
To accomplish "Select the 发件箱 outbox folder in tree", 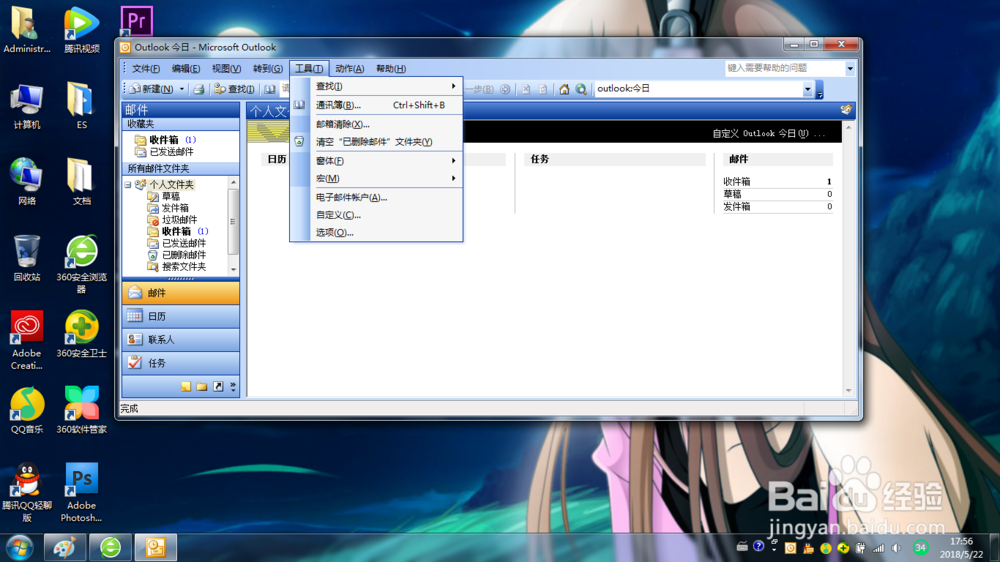I will click(175, 208).
